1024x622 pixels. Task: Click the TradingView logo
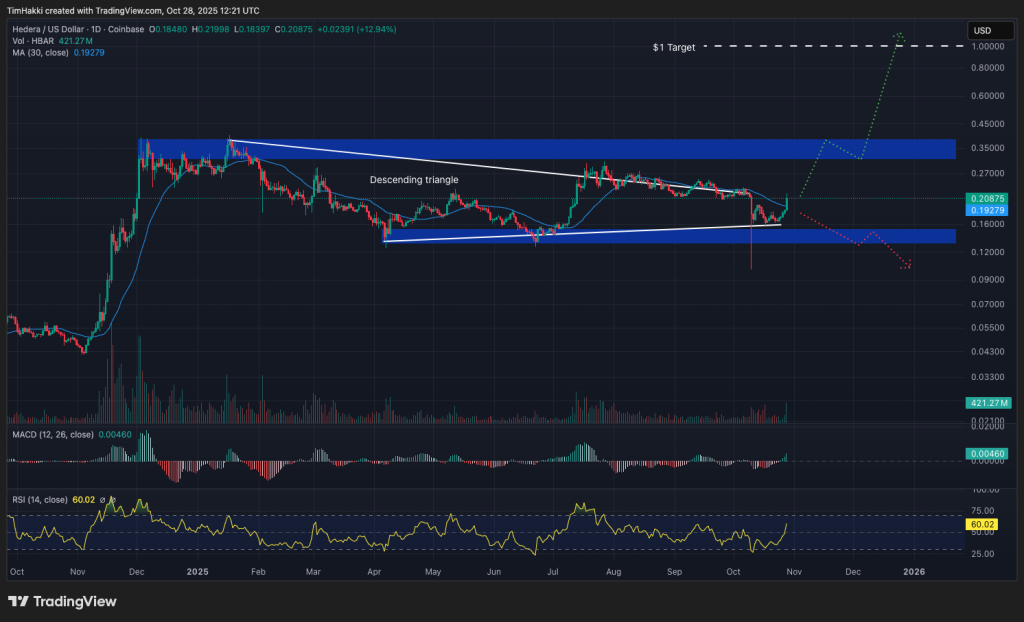point(60,603)
